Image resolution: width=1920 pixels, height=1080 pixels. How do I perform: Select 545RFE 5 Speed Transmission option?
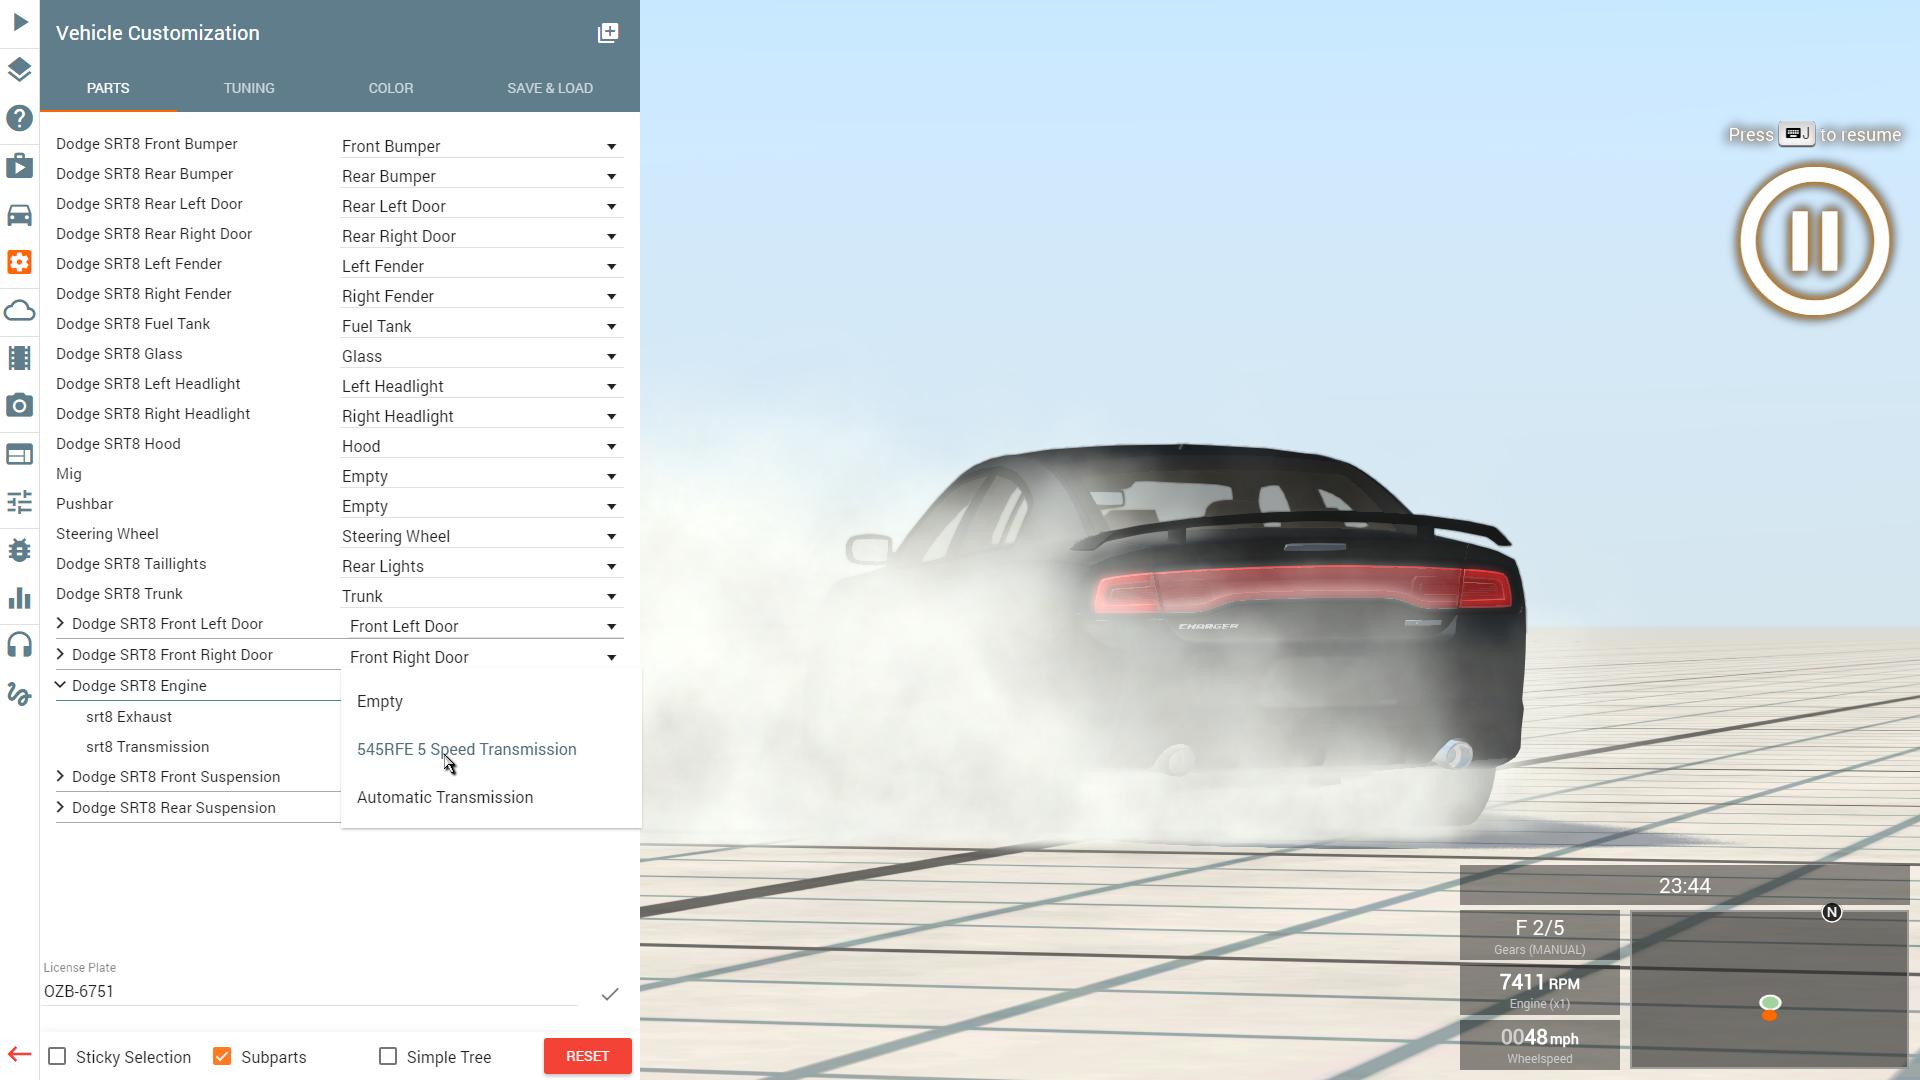[x=491, y=749]
